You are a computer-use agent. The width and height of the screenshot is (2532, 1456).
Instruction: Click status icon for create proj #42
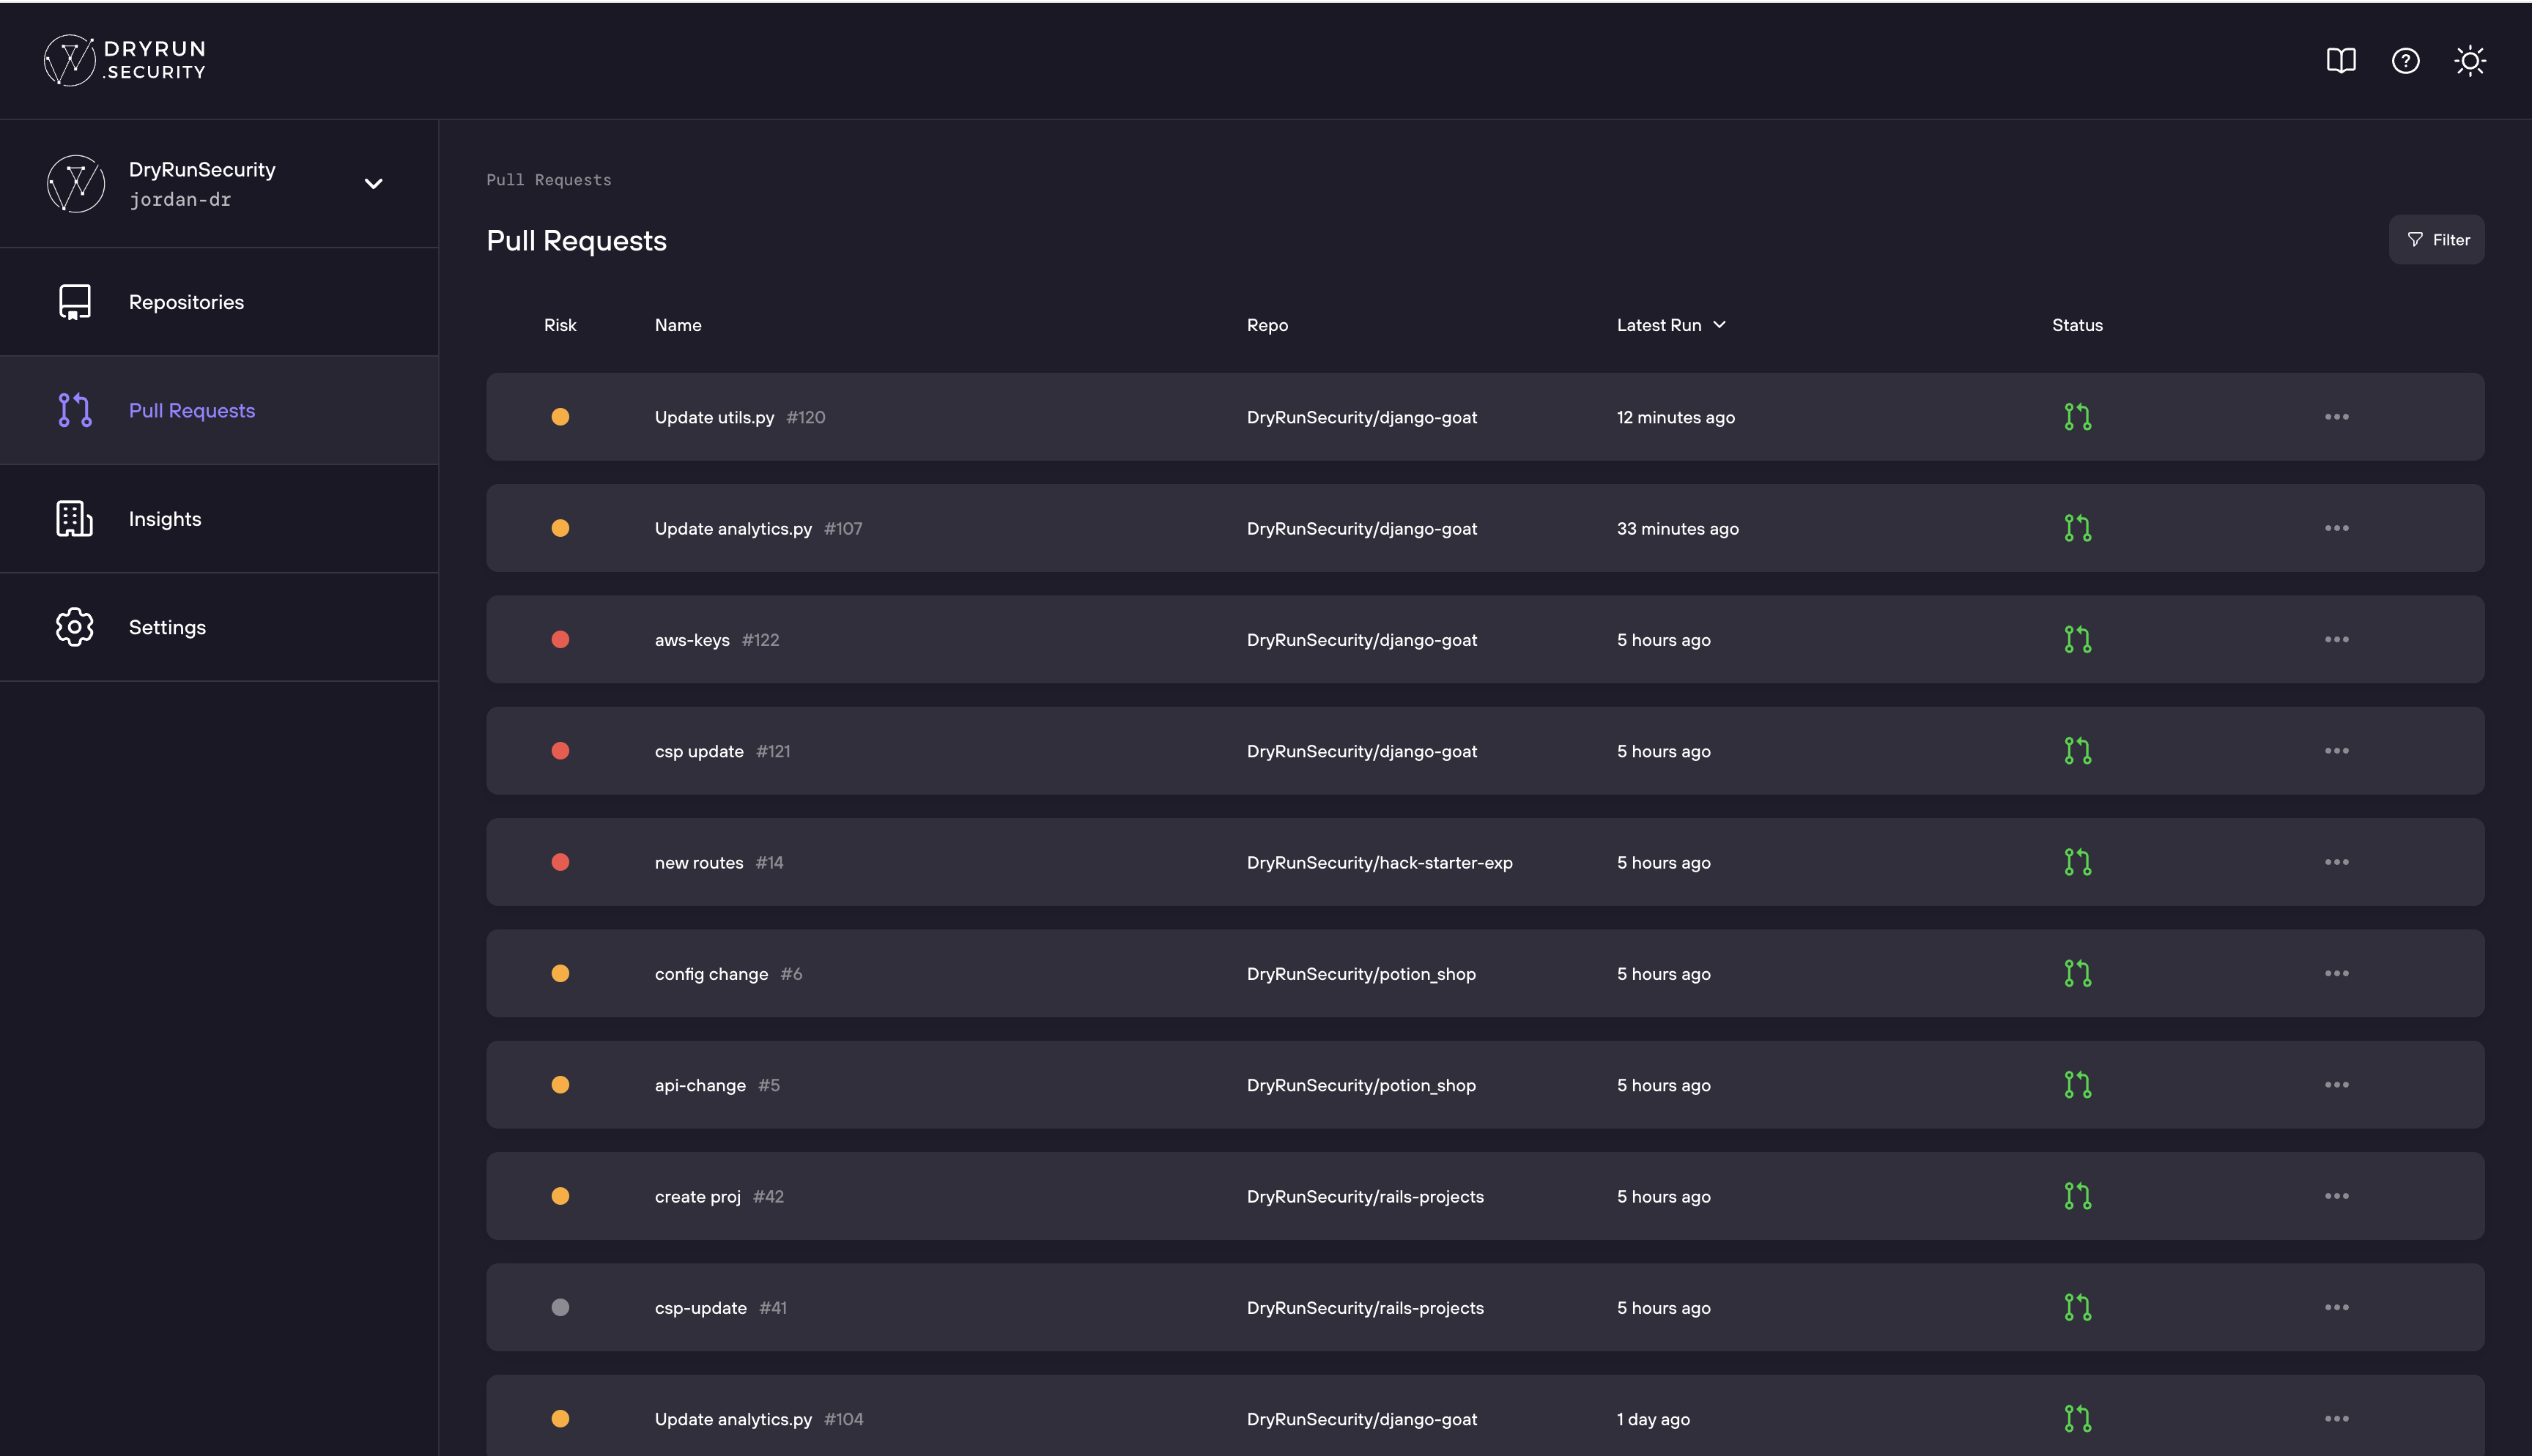(2078, 1196)
